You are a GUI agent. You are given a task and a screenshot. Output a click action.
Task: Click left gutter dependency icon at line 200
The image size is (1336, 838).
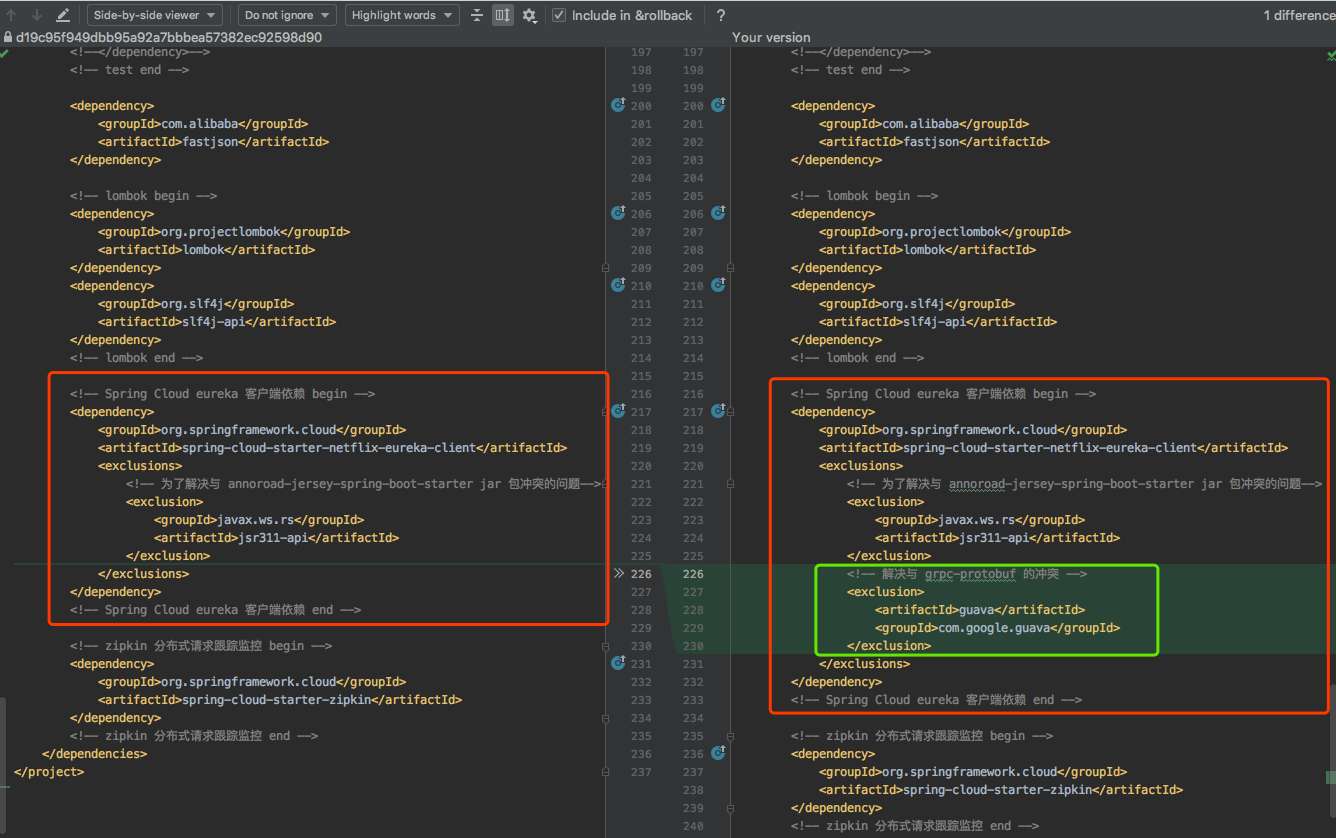[x=618, y=106]
